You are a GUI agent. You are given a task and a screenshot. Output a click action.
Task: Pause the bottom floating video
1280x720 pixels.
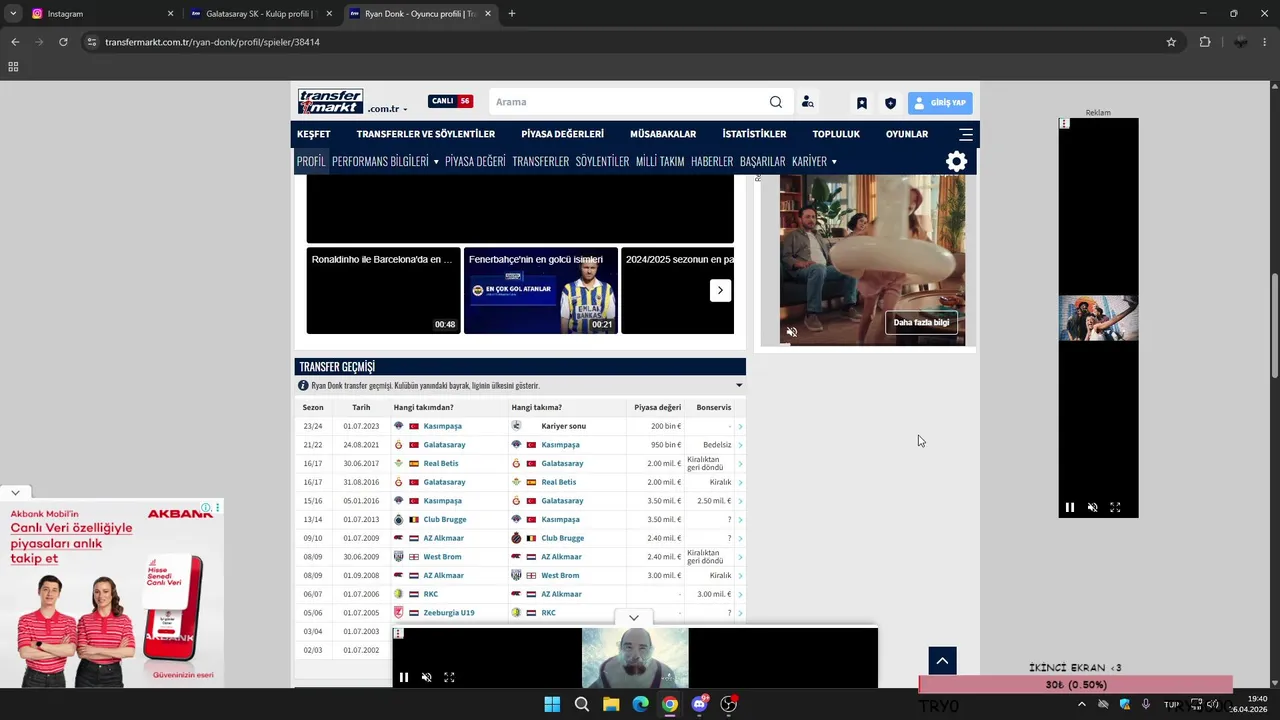404,677
